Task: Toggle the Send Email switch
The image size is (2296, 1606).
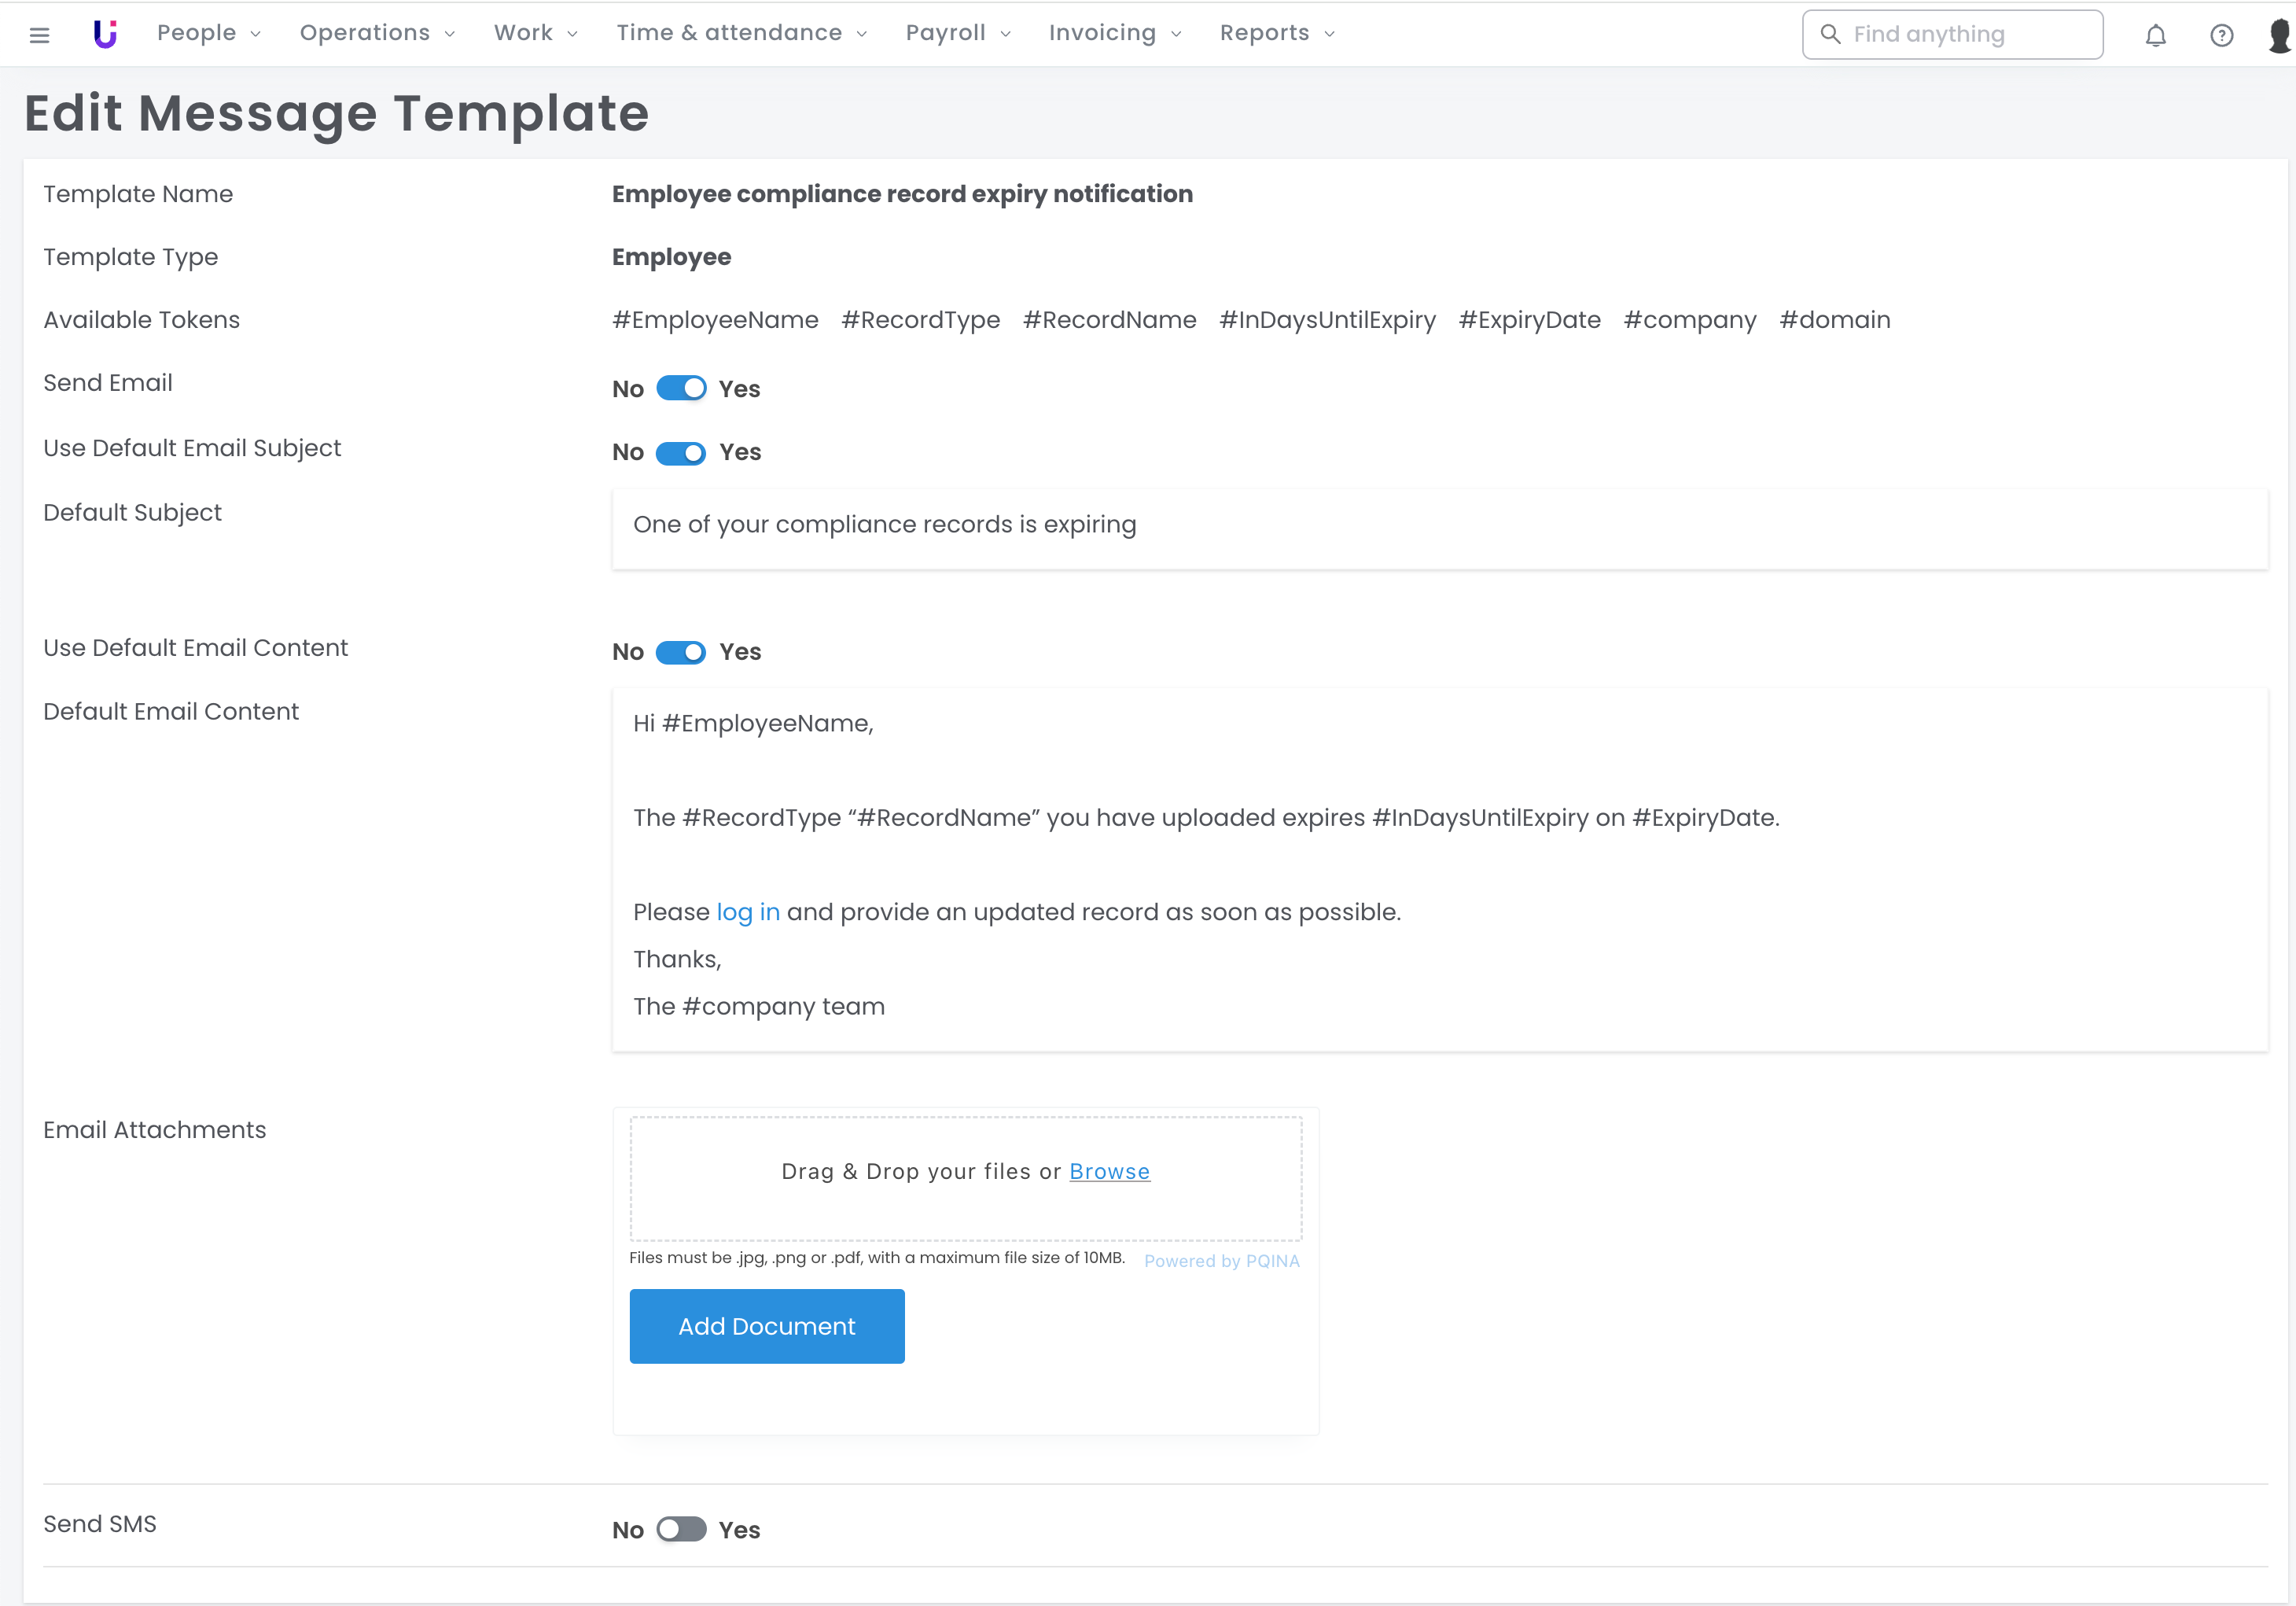Action: 681,389
